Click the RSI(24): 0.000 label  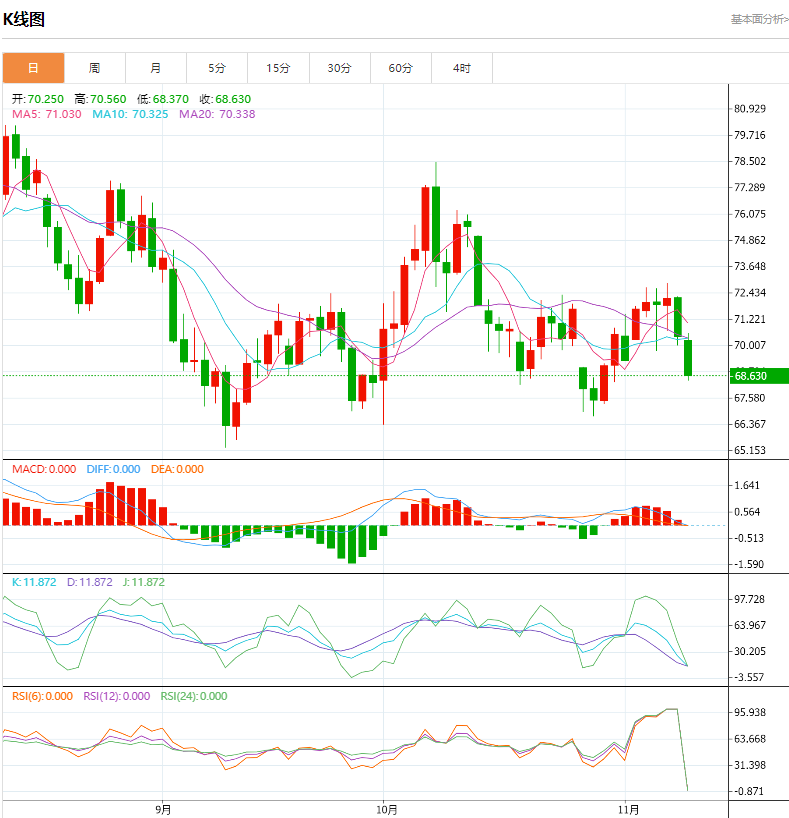(x=194, y=696)
